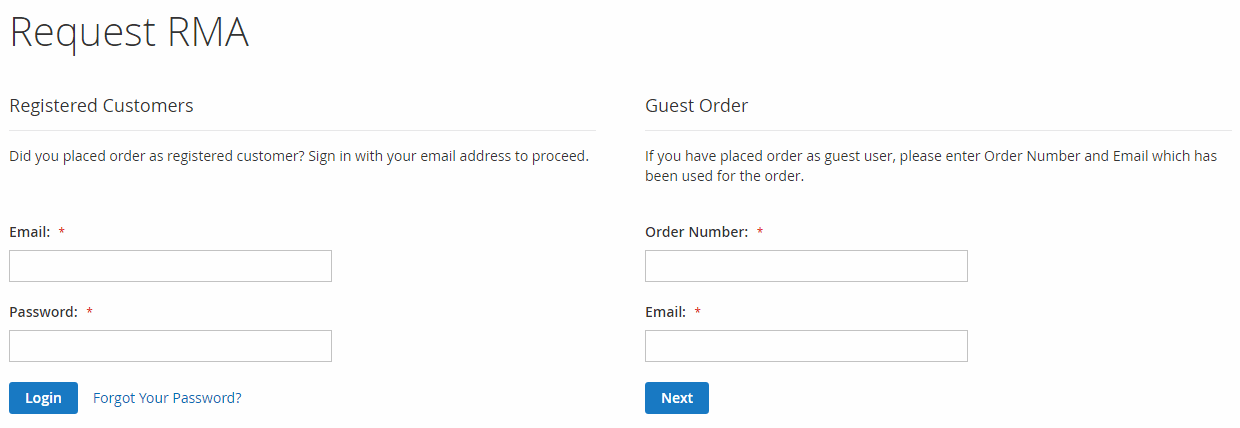1240x428 pixels.
Task: Select the Guest Order Email input field
Action: (806, 346)
